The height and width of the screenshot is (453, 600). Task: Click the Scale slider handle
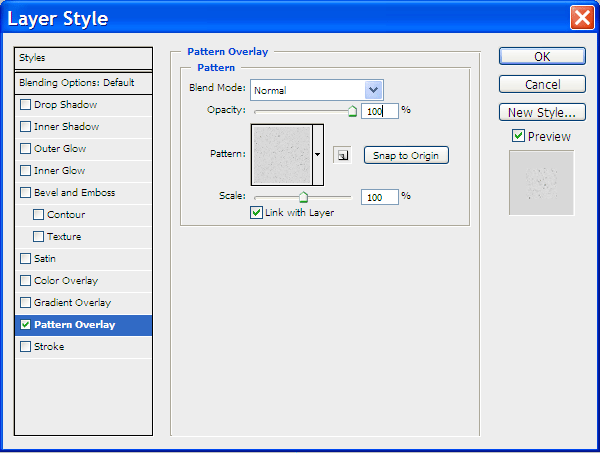tap(303, 198)
